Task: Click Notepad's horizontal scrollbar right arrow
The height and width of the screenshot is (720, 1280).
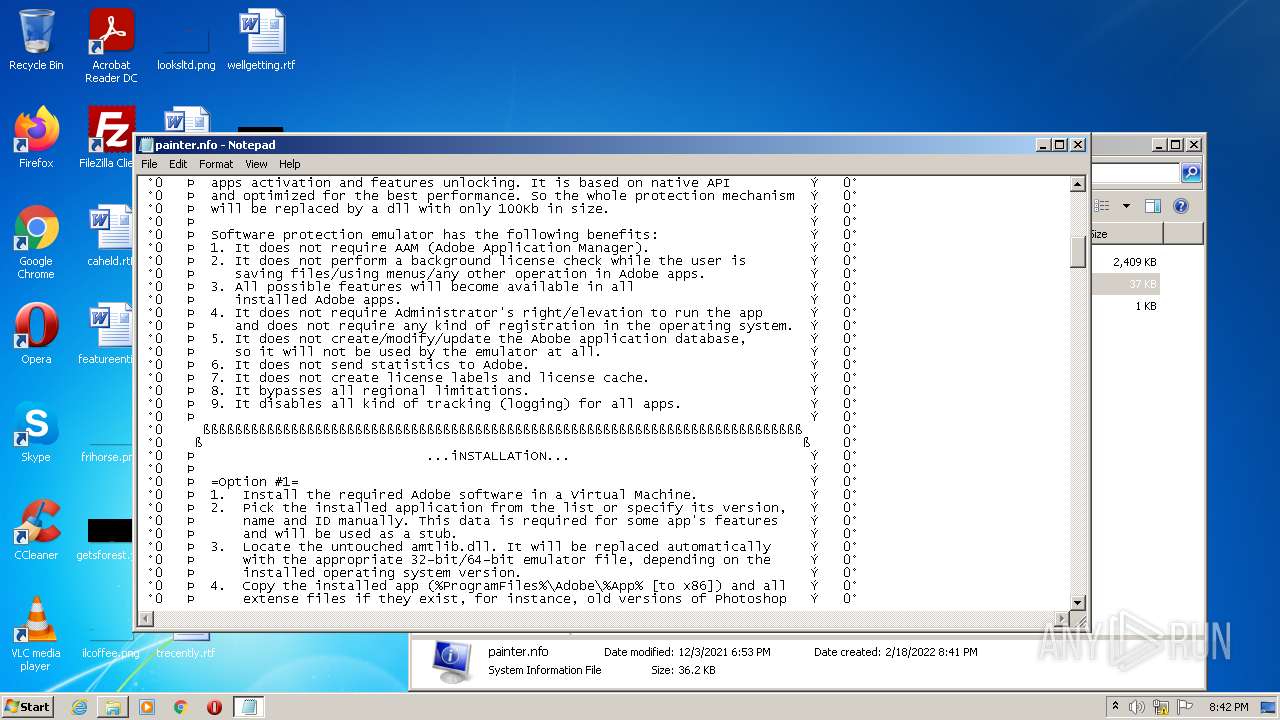Action: [1062, 619]
